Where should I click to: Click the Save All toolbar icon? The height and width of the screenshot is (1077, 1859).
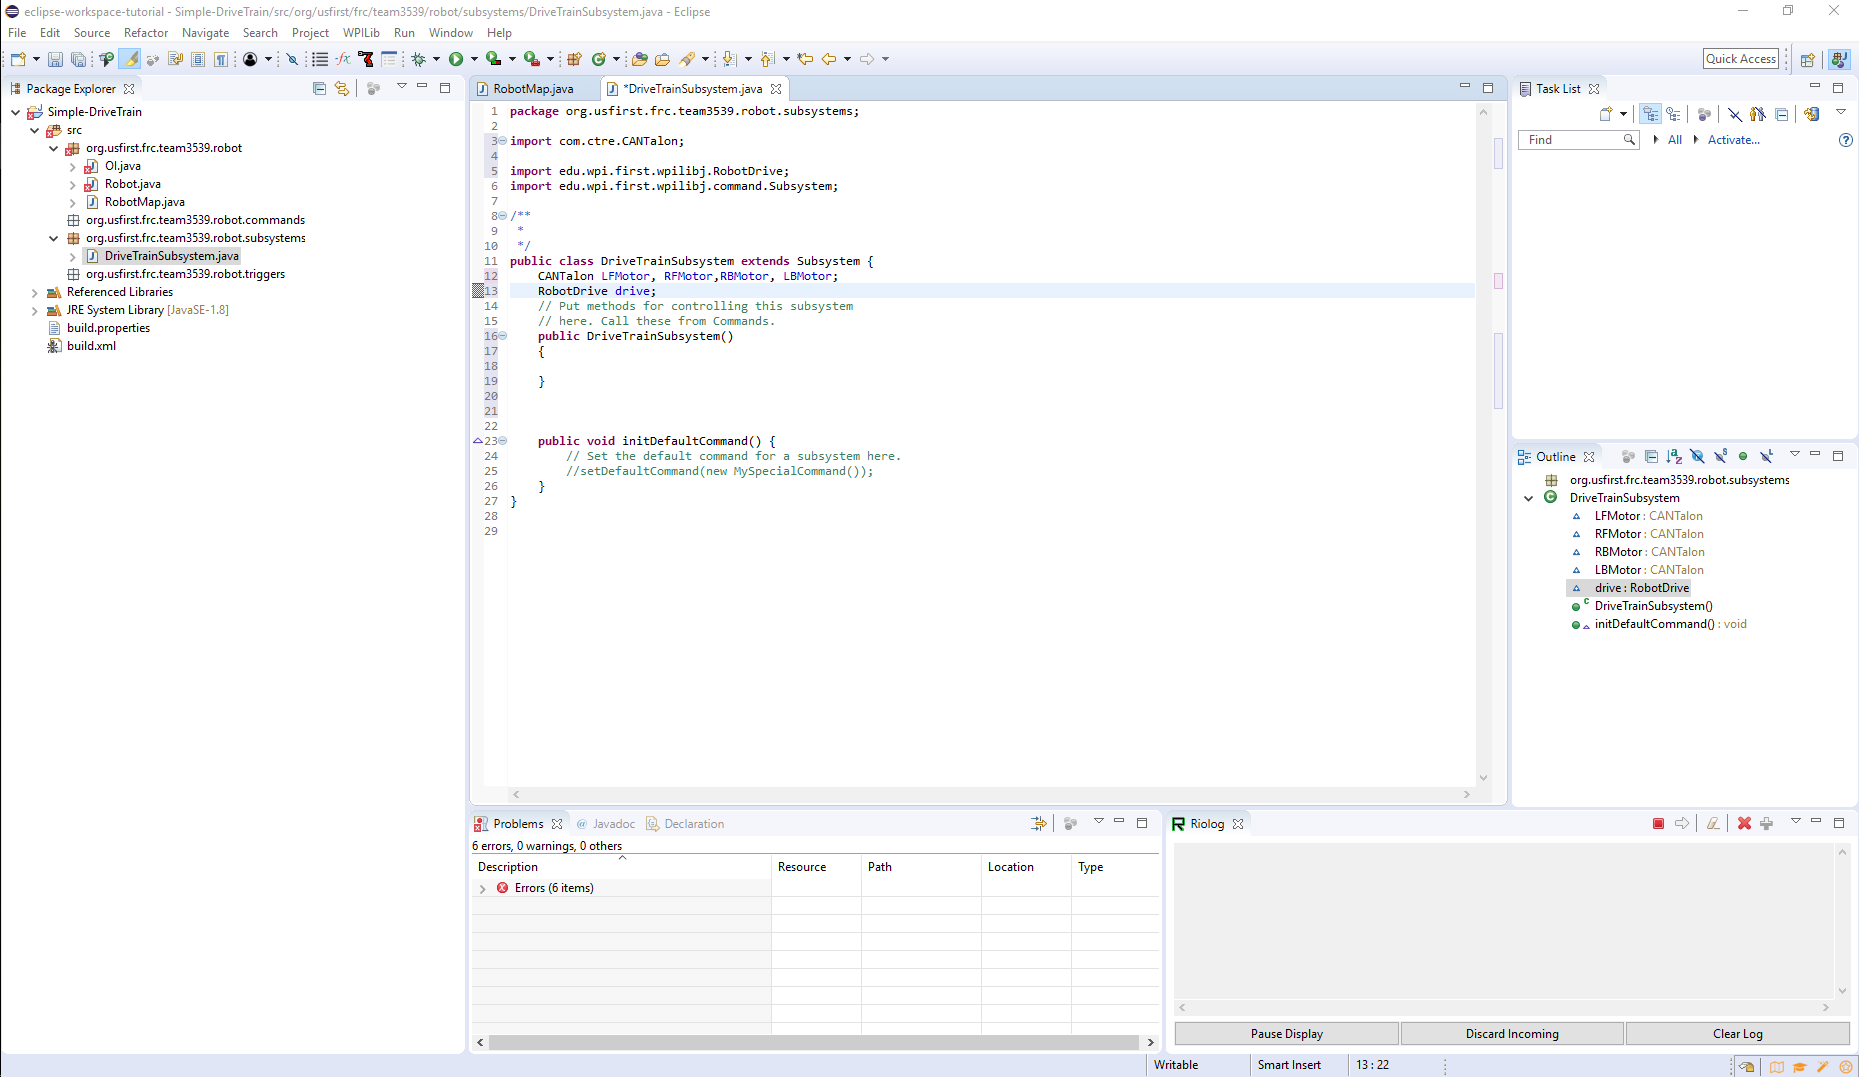pos(78,59)
